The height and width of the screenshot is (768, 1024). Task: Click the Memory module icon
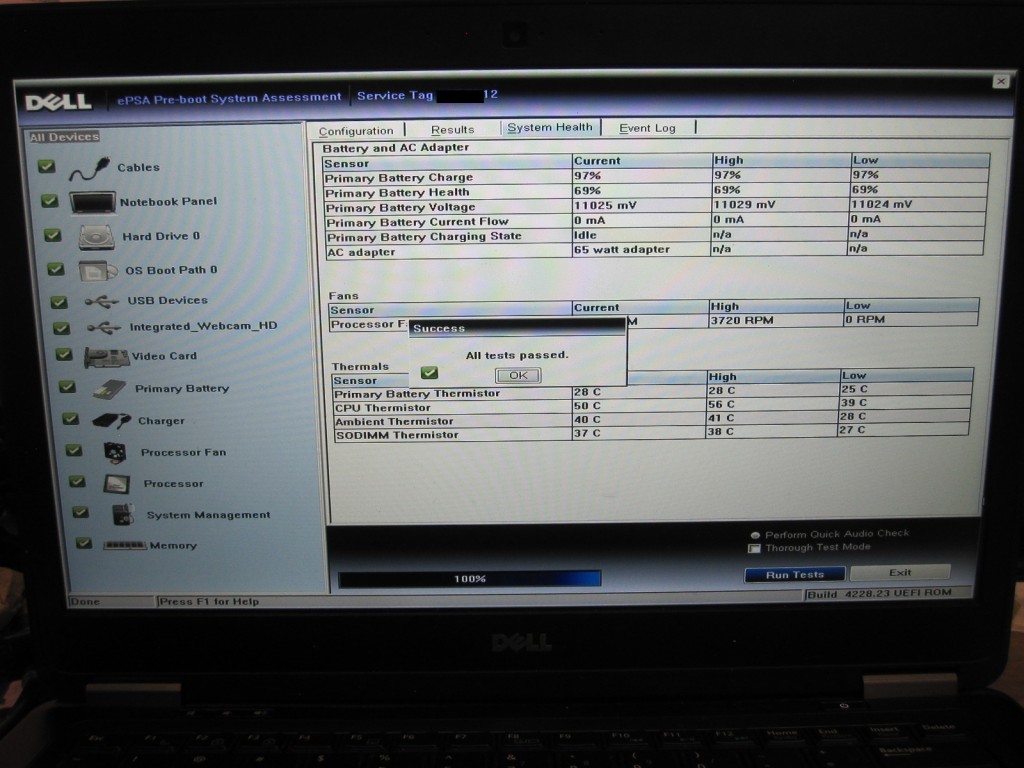click(125, 545)
